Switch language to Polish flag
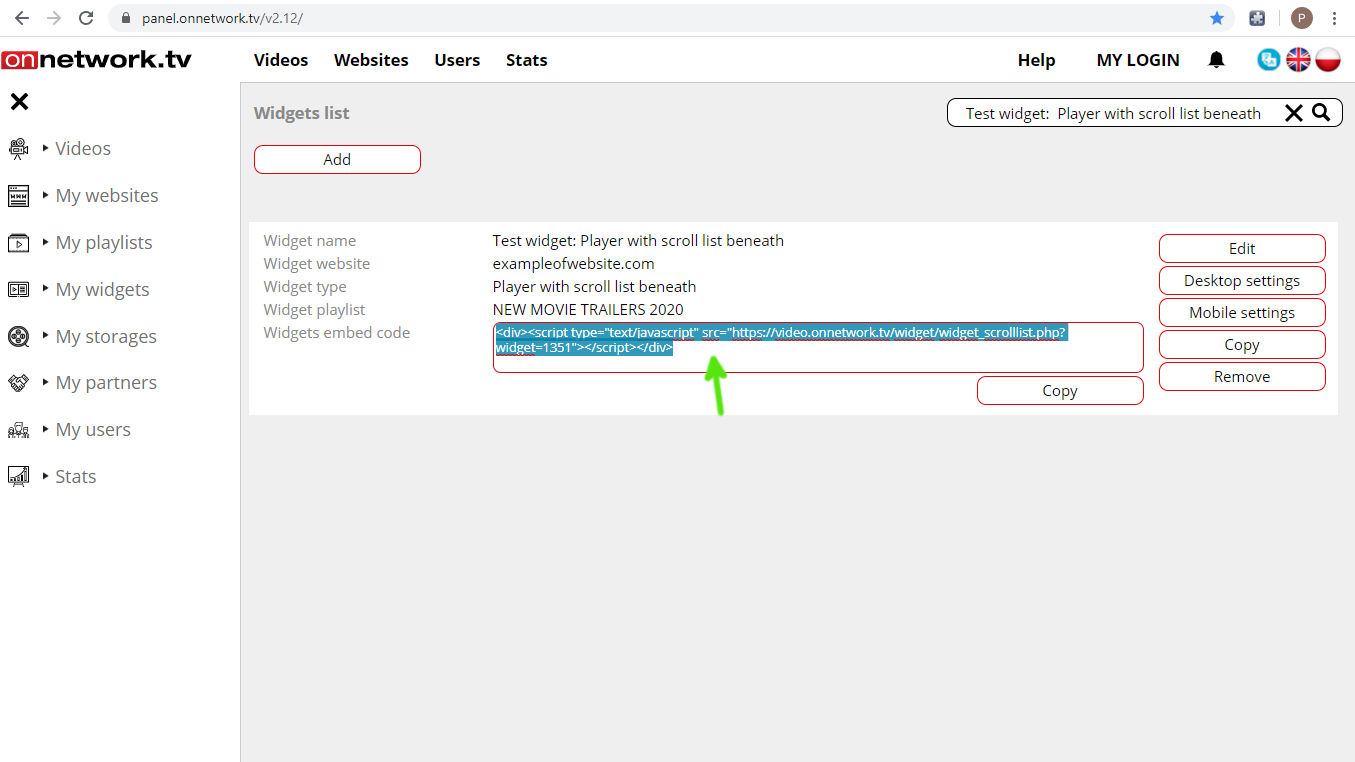 (x=1327, y=60)
